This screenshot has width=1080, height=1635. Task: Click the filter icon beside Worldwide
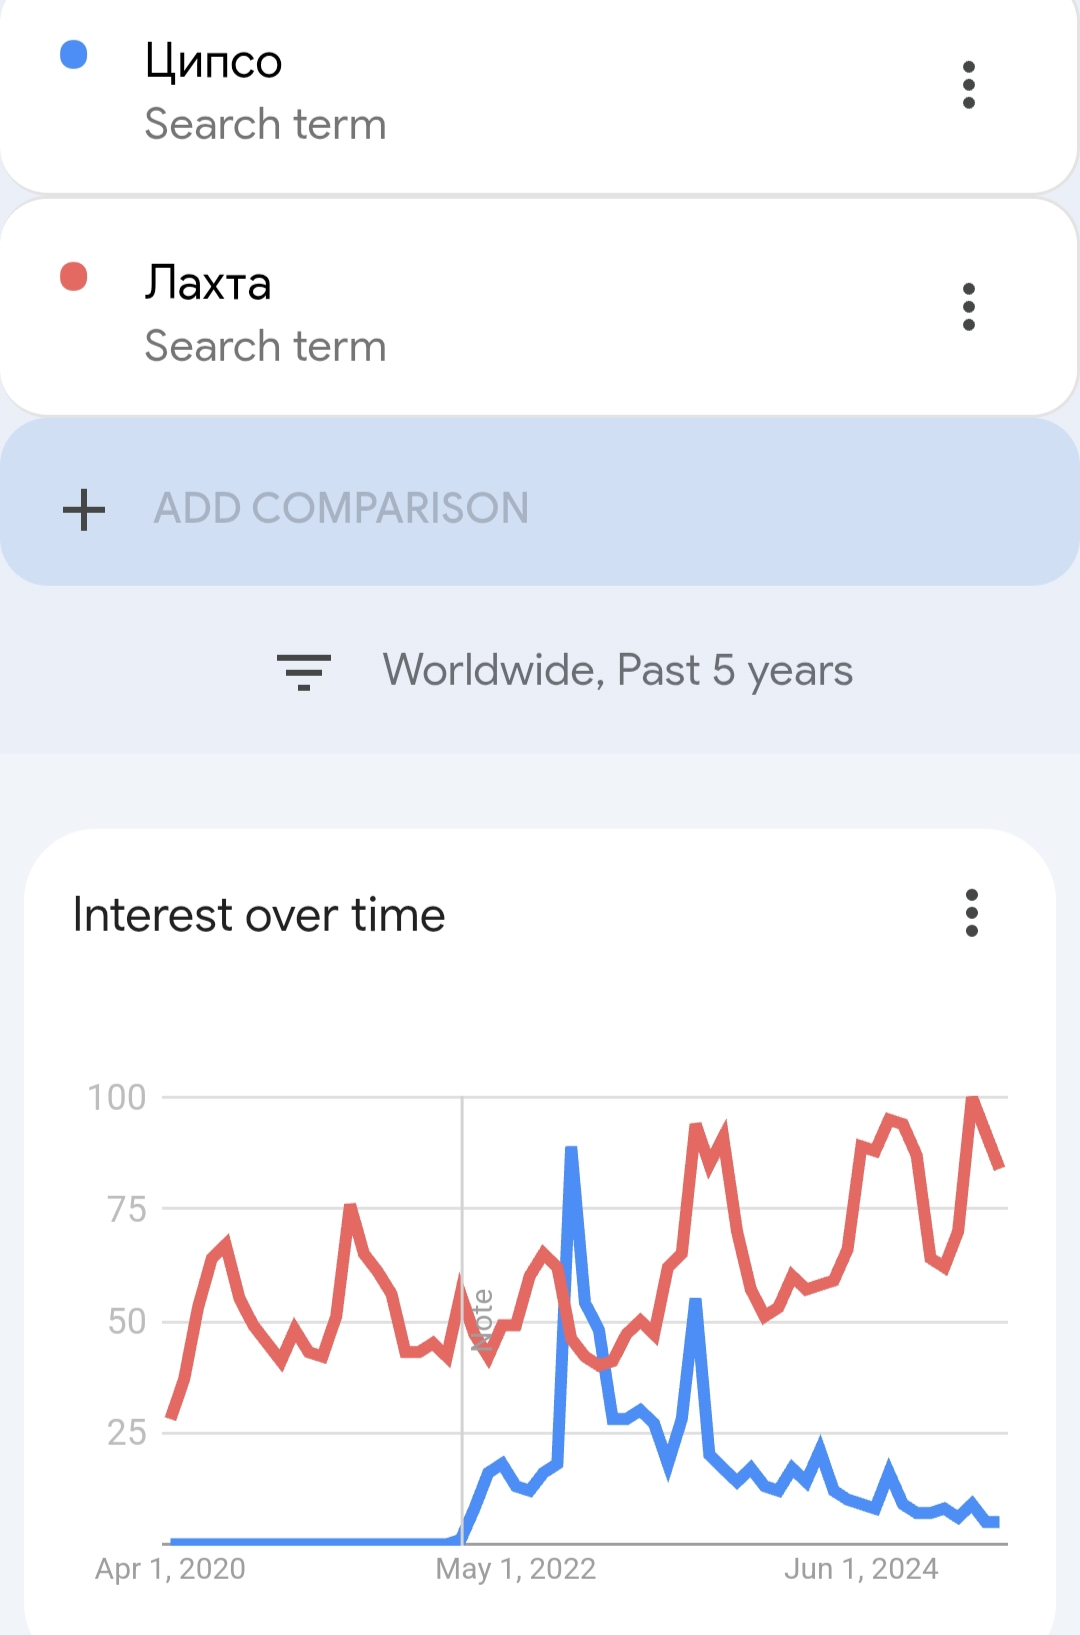[304, 671]
